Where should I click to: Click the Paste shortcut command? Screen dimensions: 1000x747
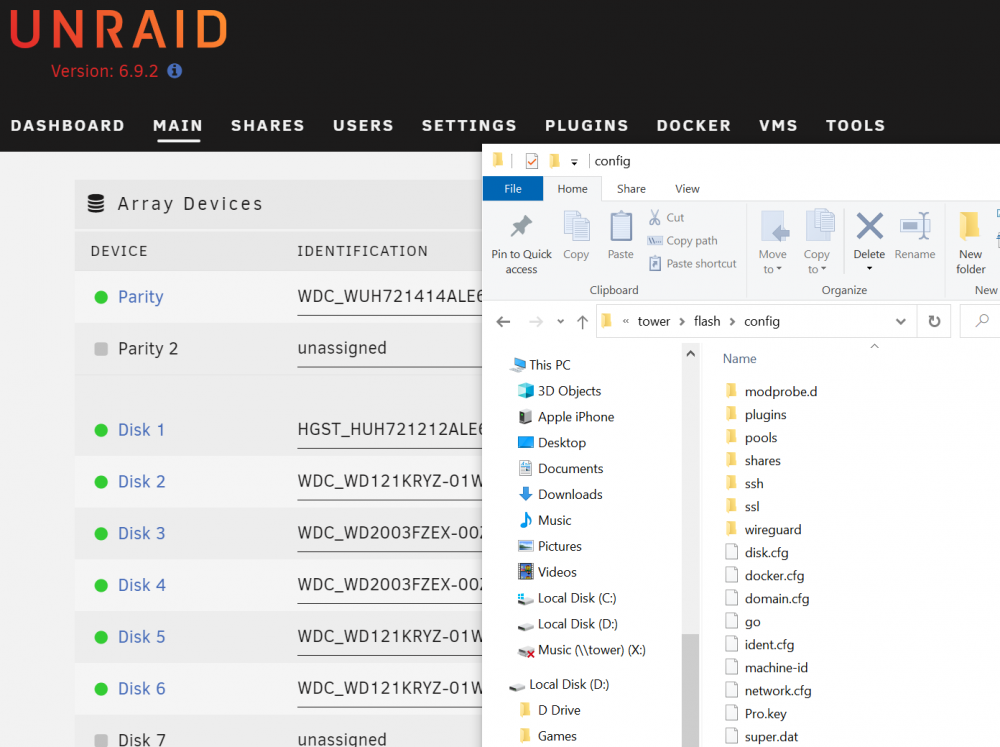[x=693, y=263]
